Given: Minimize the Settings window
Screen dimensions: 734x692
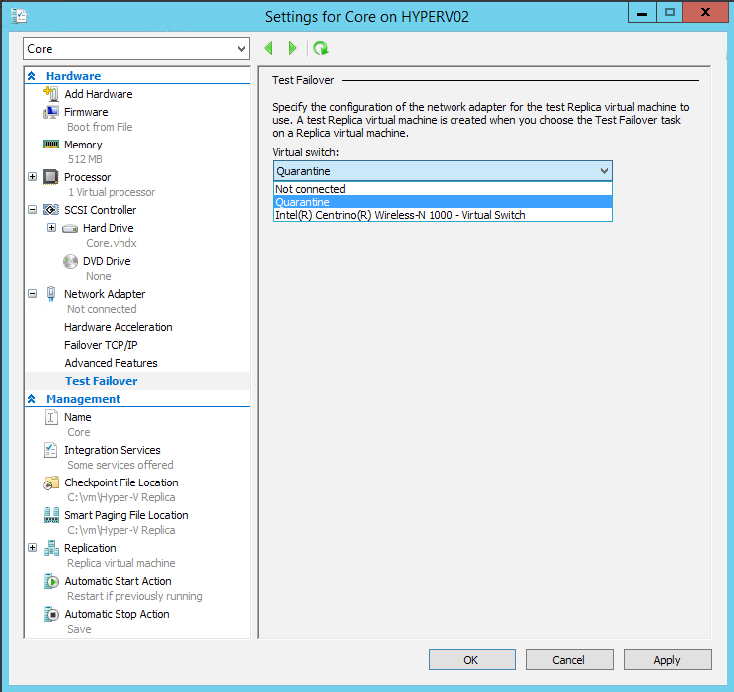Looking at the screenshot, I should click(642, 13).
